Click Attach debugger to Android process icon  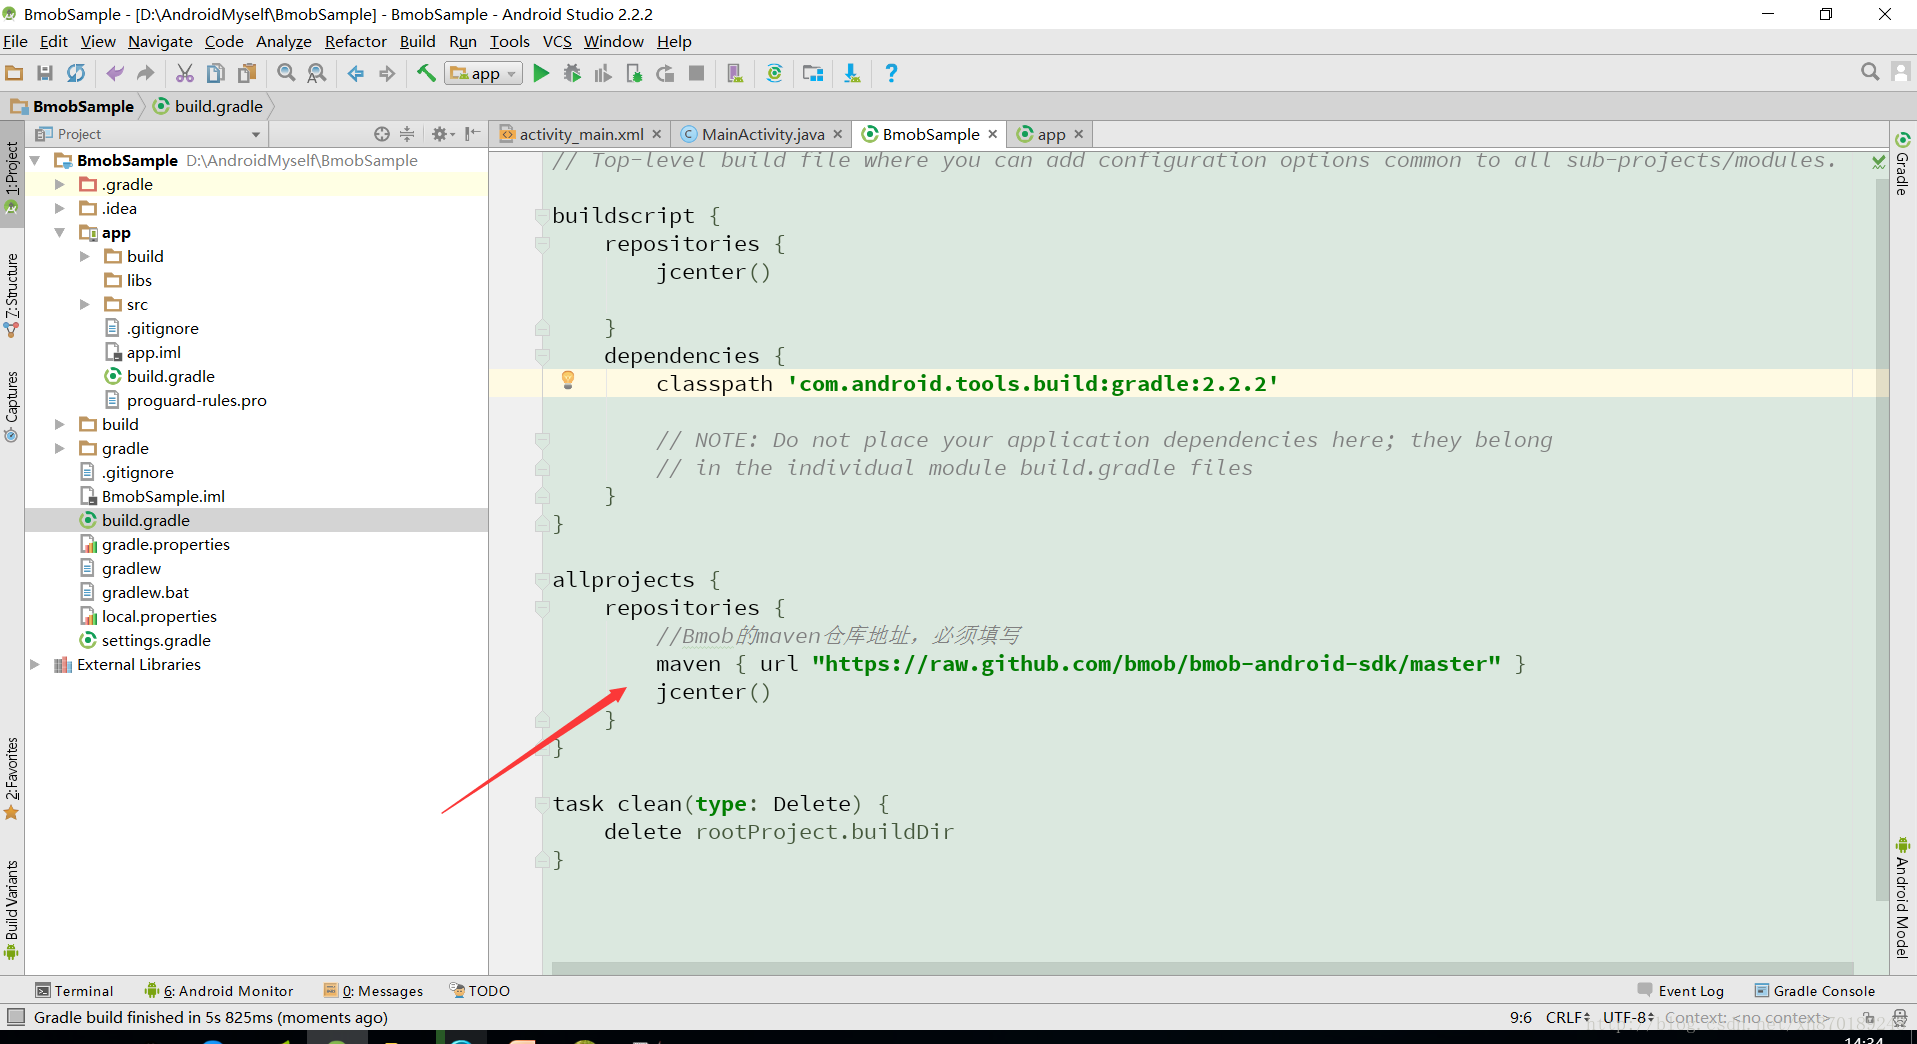634,73
